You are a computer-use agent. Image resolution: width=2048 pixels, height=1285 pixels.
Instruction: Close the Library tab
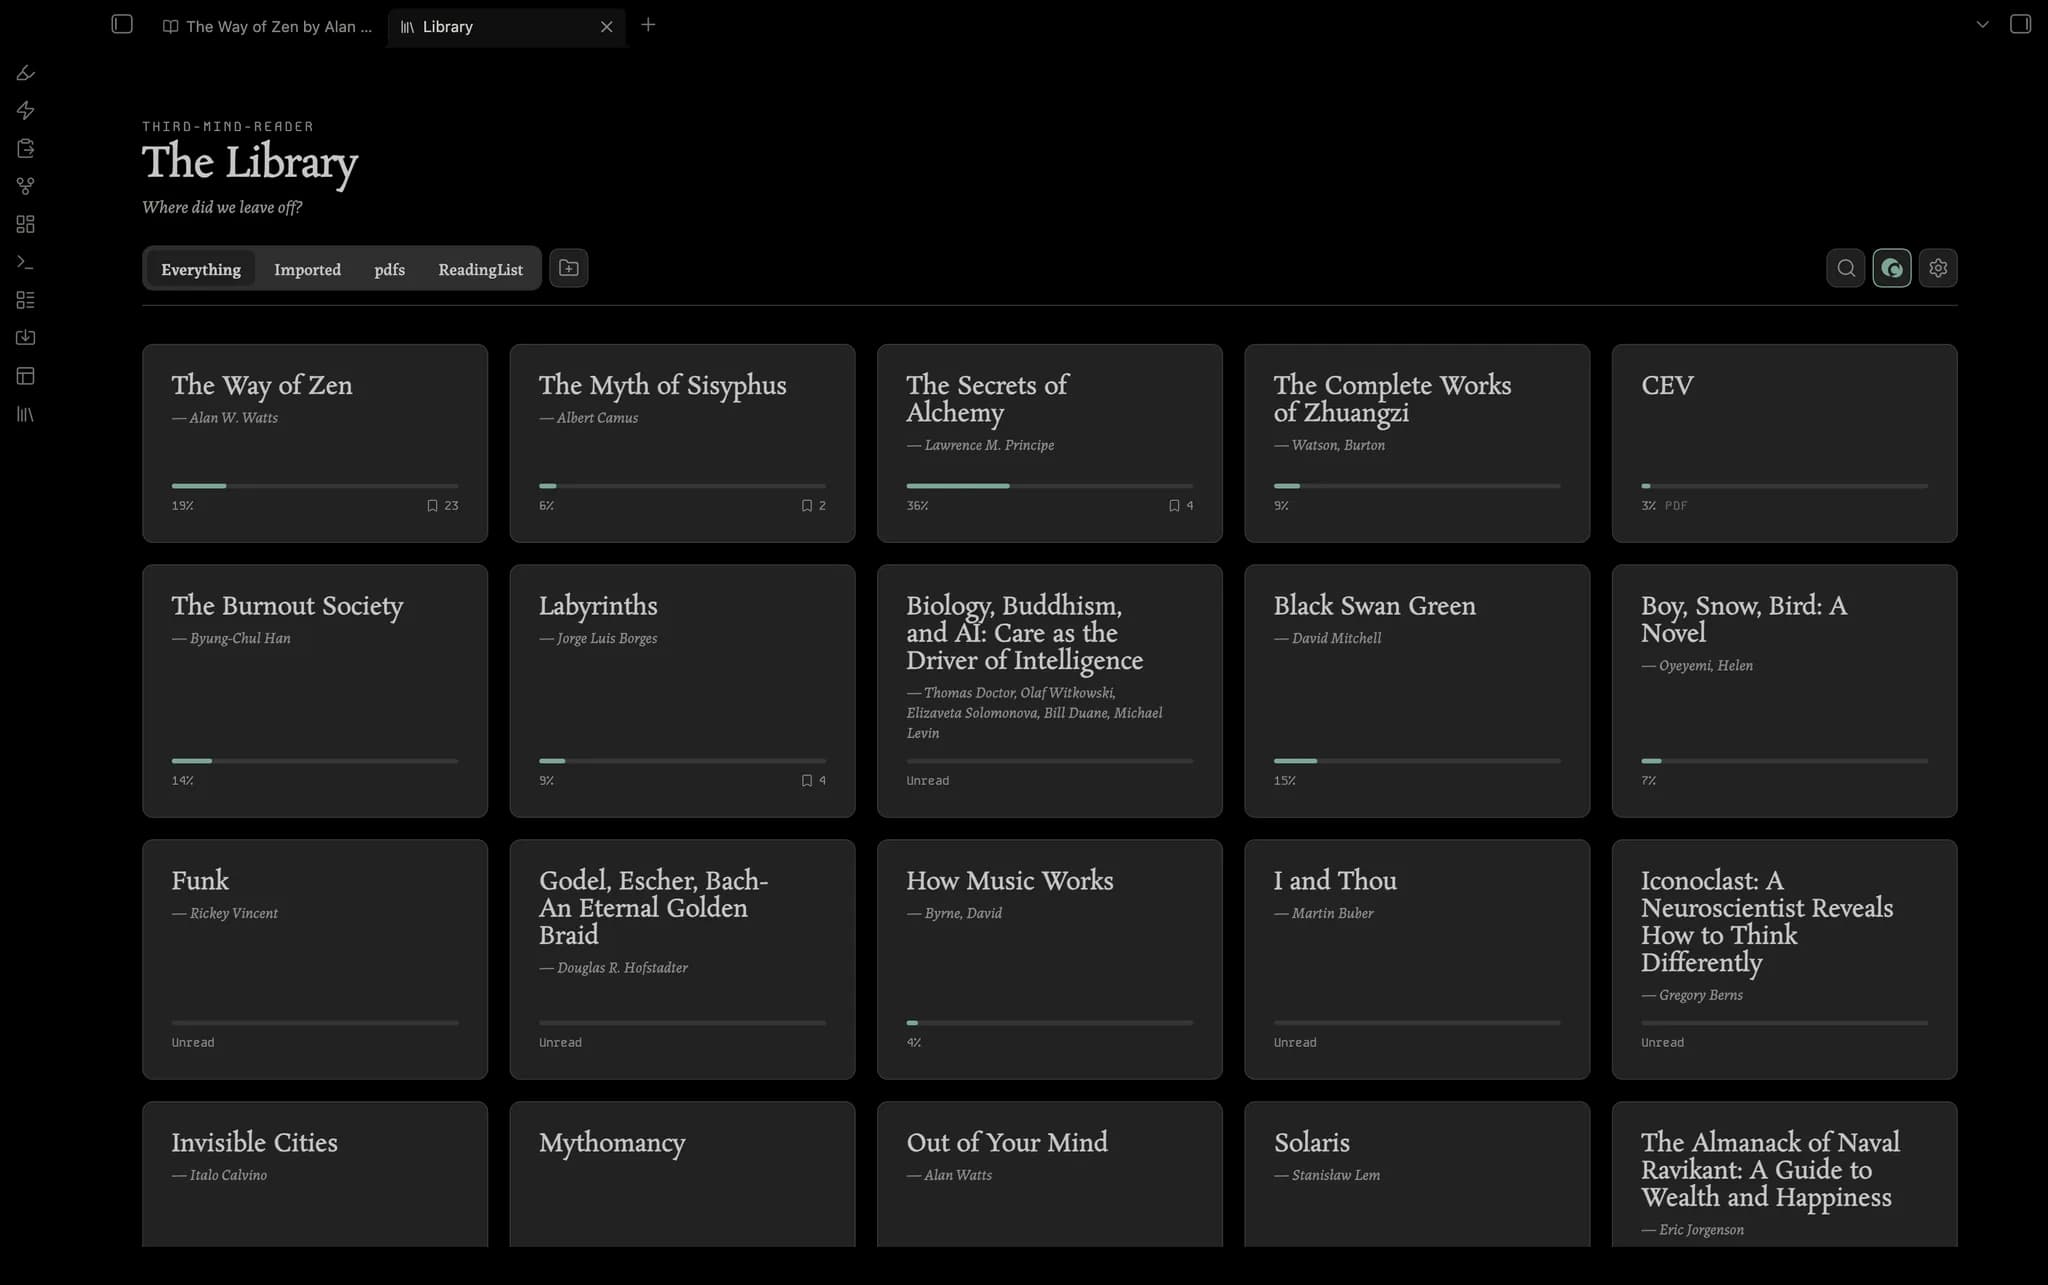(606, 27)
